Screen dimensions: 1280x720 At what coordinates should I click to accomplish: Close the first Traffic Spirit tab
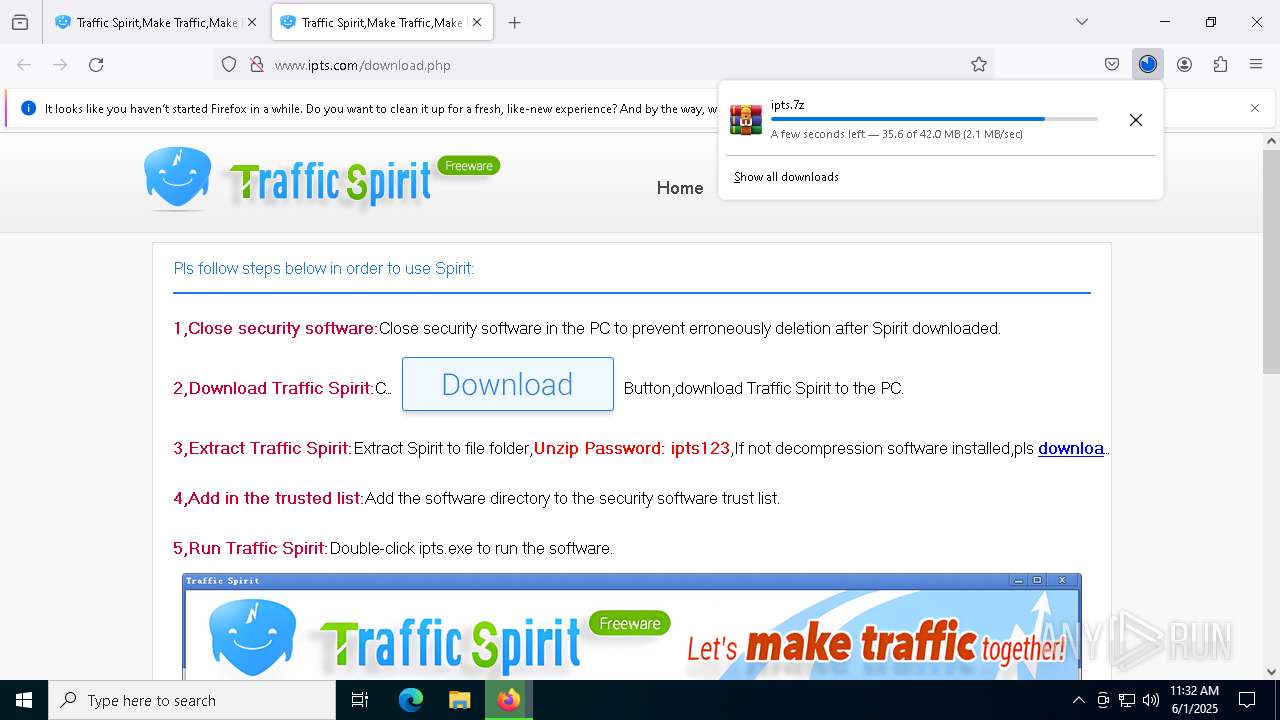[251, 22]
